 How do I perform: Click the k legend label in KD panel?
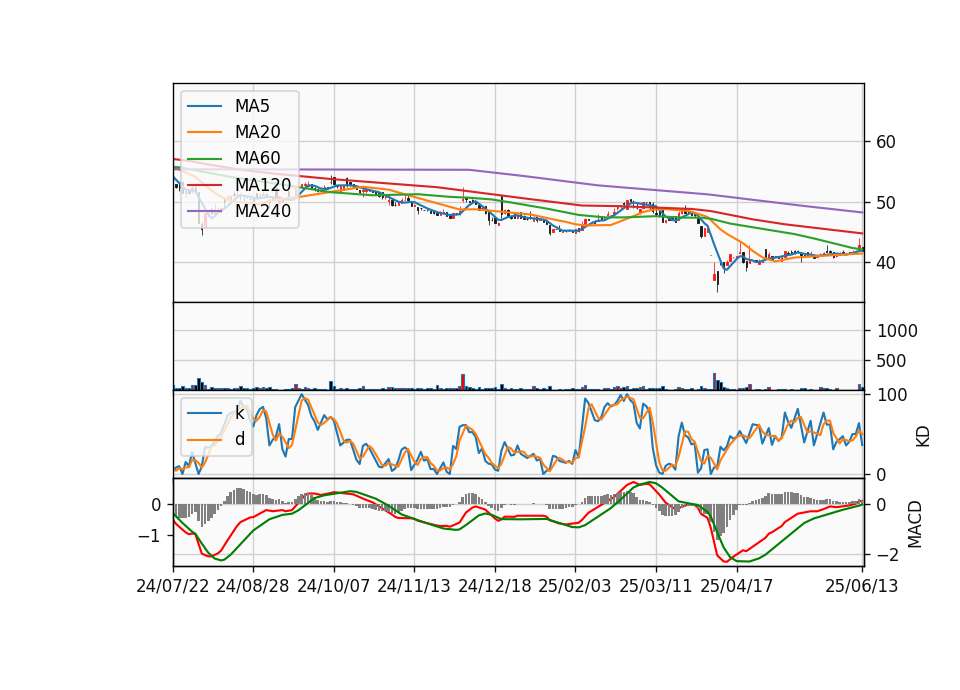point(239,413)
